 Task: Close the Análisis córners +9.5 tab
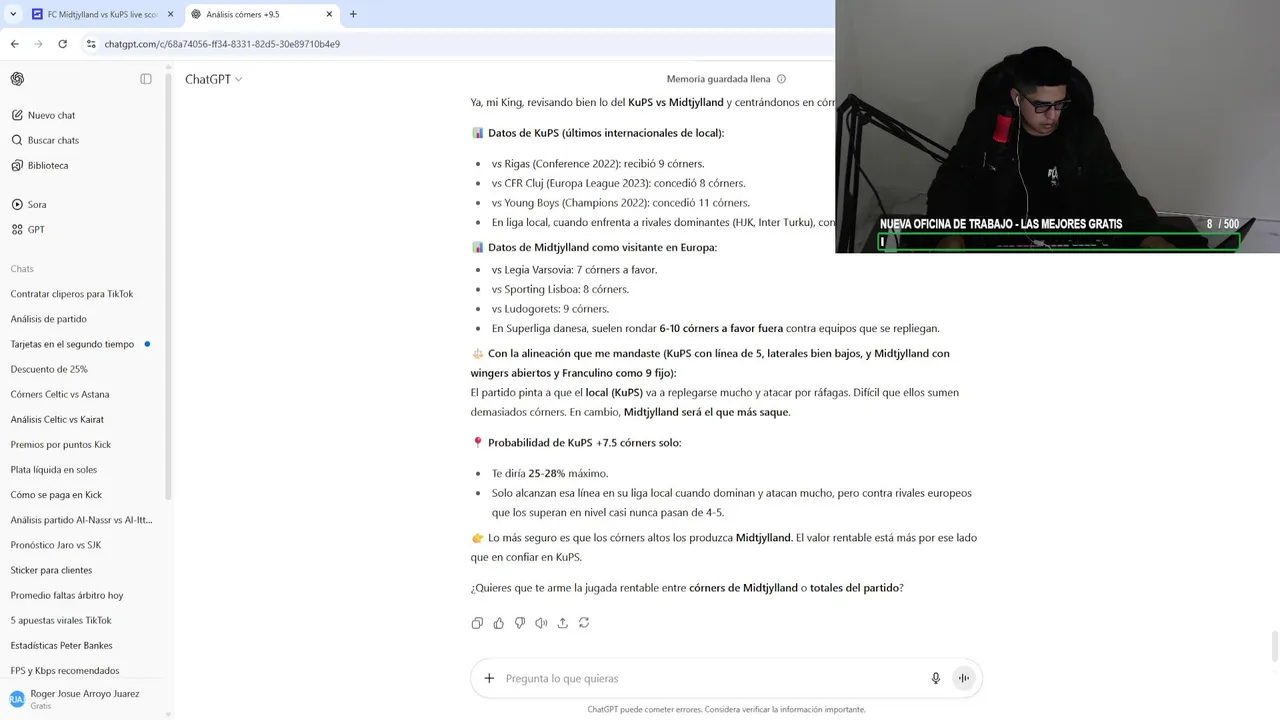(330, 14)
